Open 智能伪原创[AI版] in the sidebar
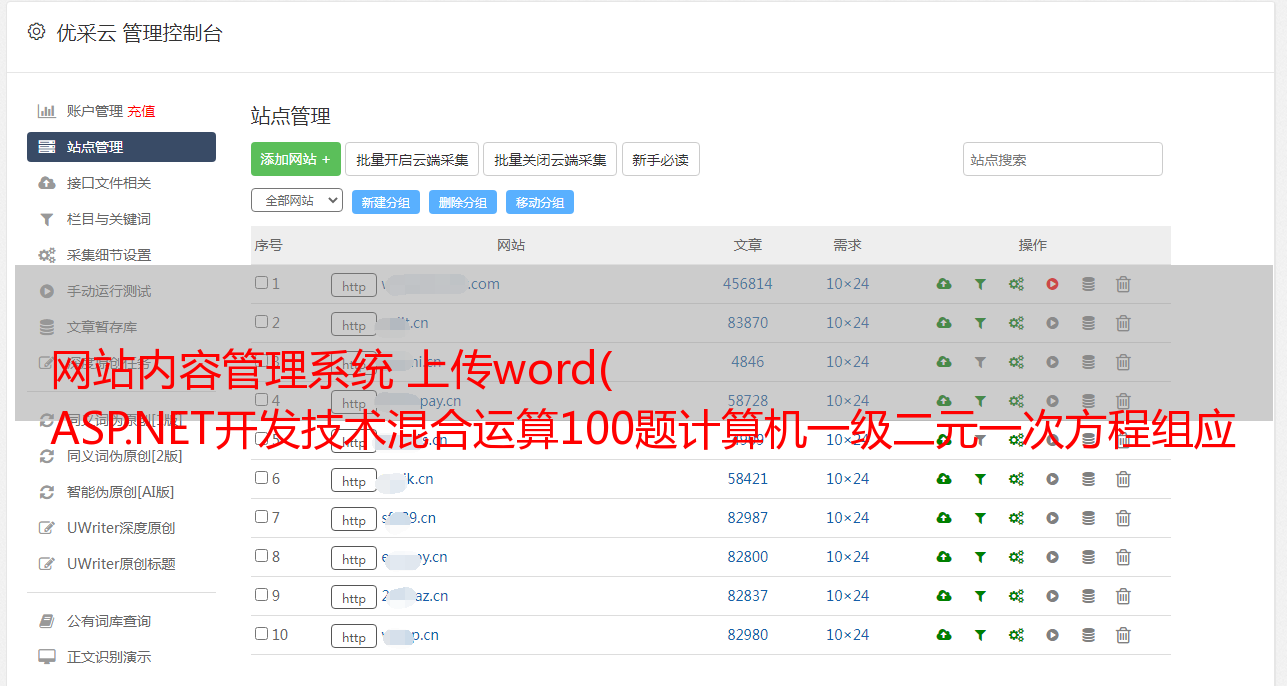 pos(121,492)
